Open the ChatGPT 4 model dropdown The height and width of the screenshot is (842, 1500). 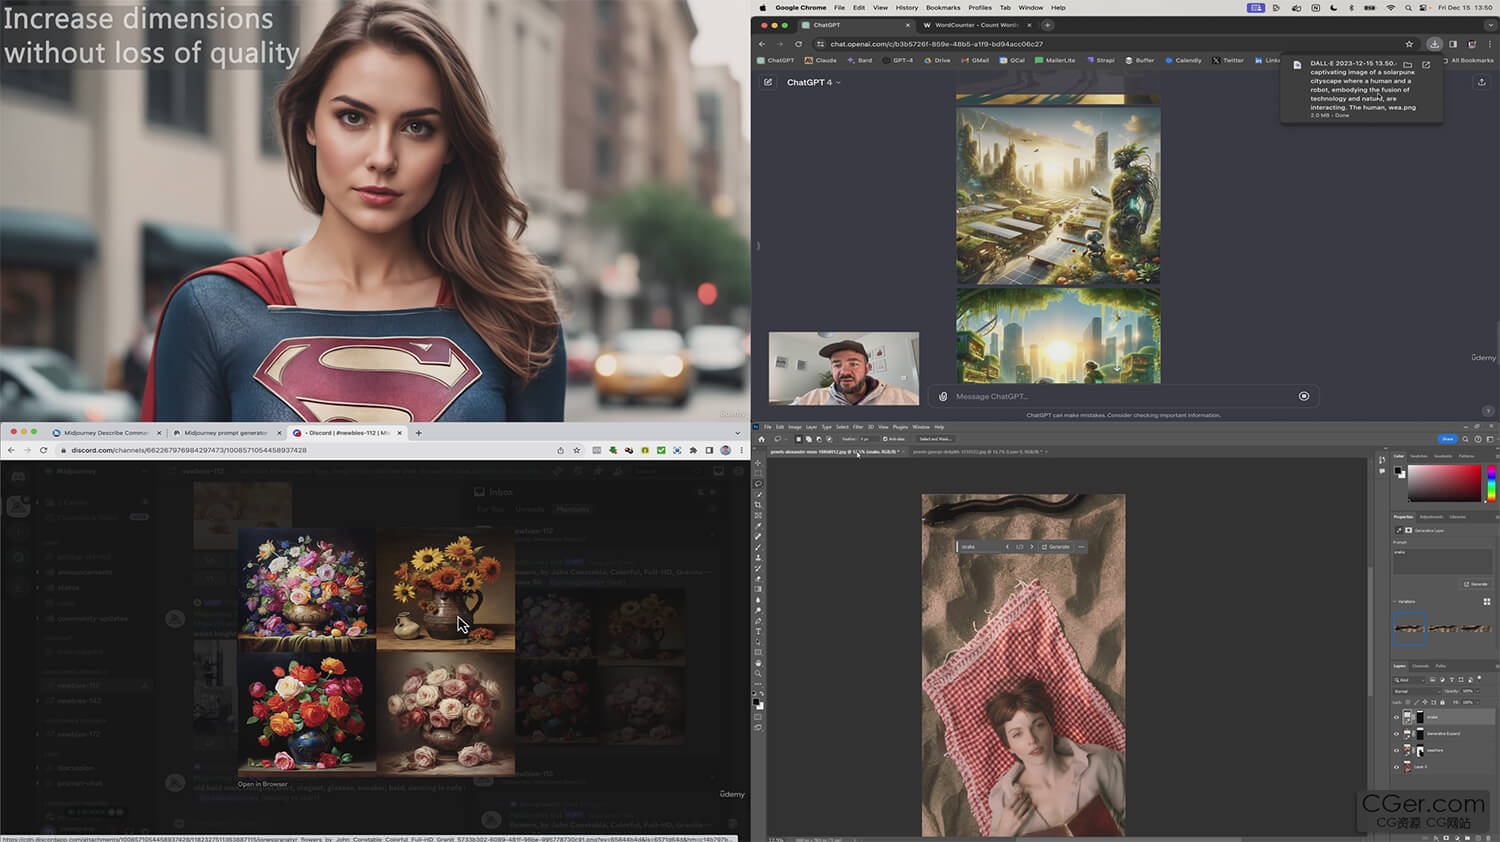(x=813, y=82)
